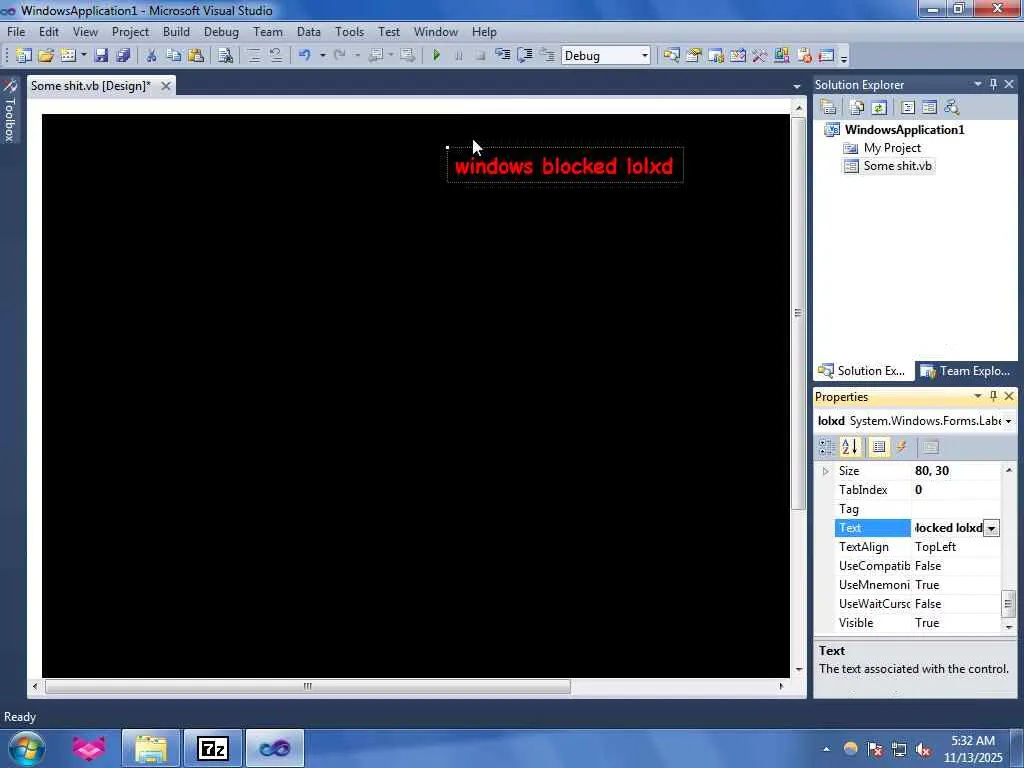Show the Properties list button in Properties panel
The image size is (1024, 768).
(879, 447)
